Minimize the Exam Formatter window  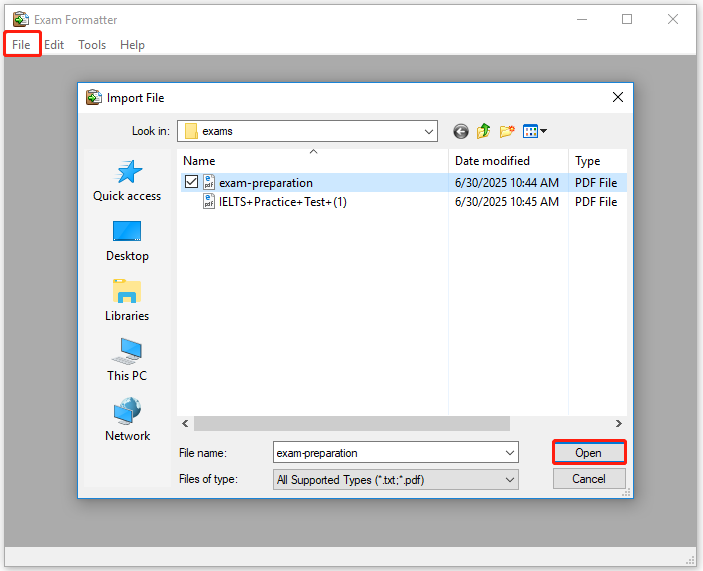(582, 19)
